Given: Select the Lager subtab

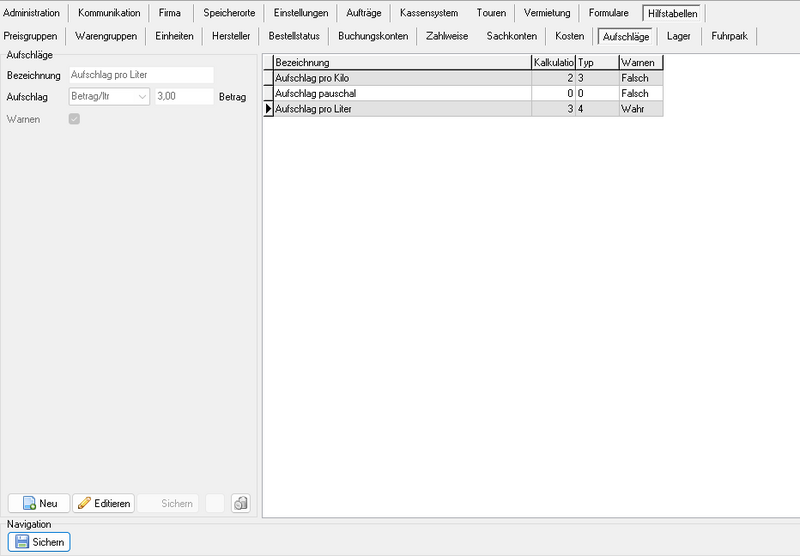Looking at the screenshot, I should (x=678, y=36).
